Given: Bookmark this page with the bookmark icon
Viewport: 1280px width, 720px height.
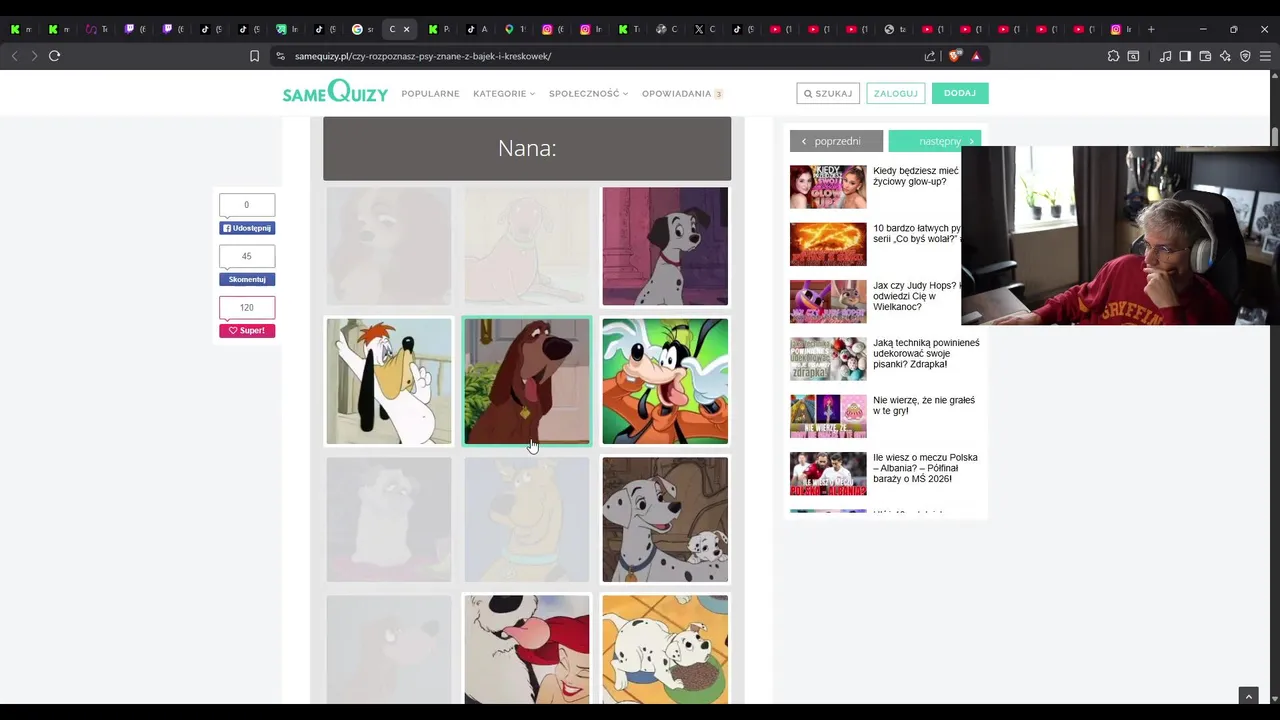Looking at the screenshot, I should tap(254, 56).
